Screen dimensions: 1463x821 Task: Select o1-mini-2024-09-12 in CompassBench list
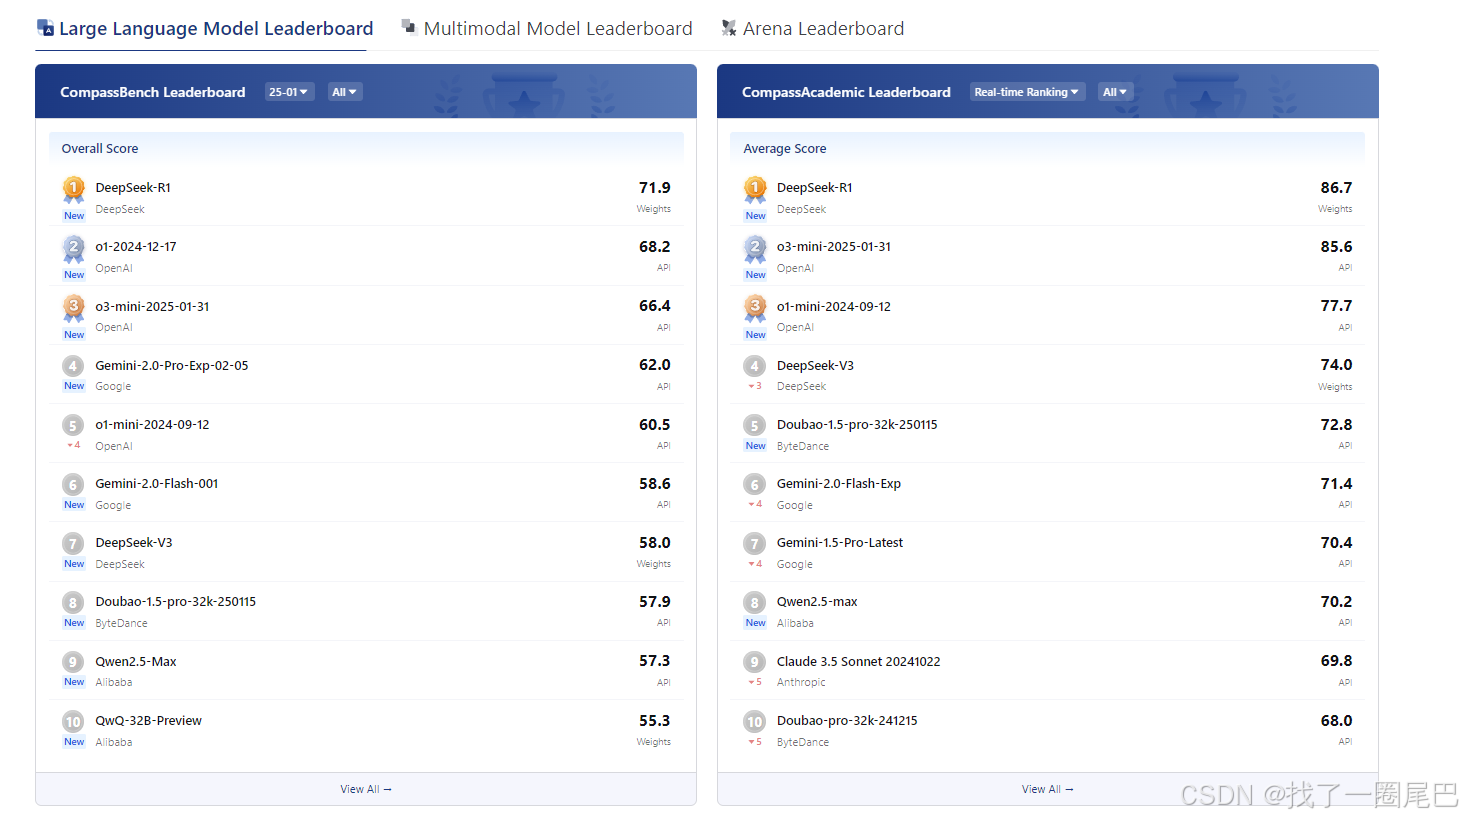click(152, 424)
